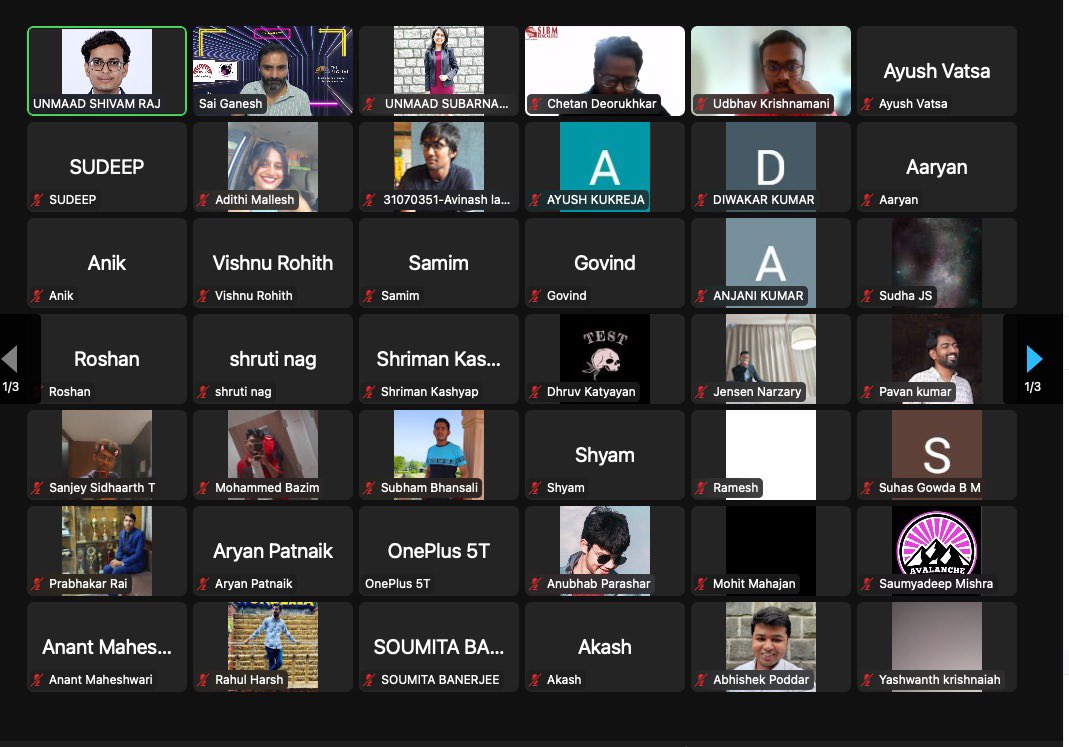1069x747 pixels.
Task: Select Shyam participant tile
Action: [x=605, y=455]
